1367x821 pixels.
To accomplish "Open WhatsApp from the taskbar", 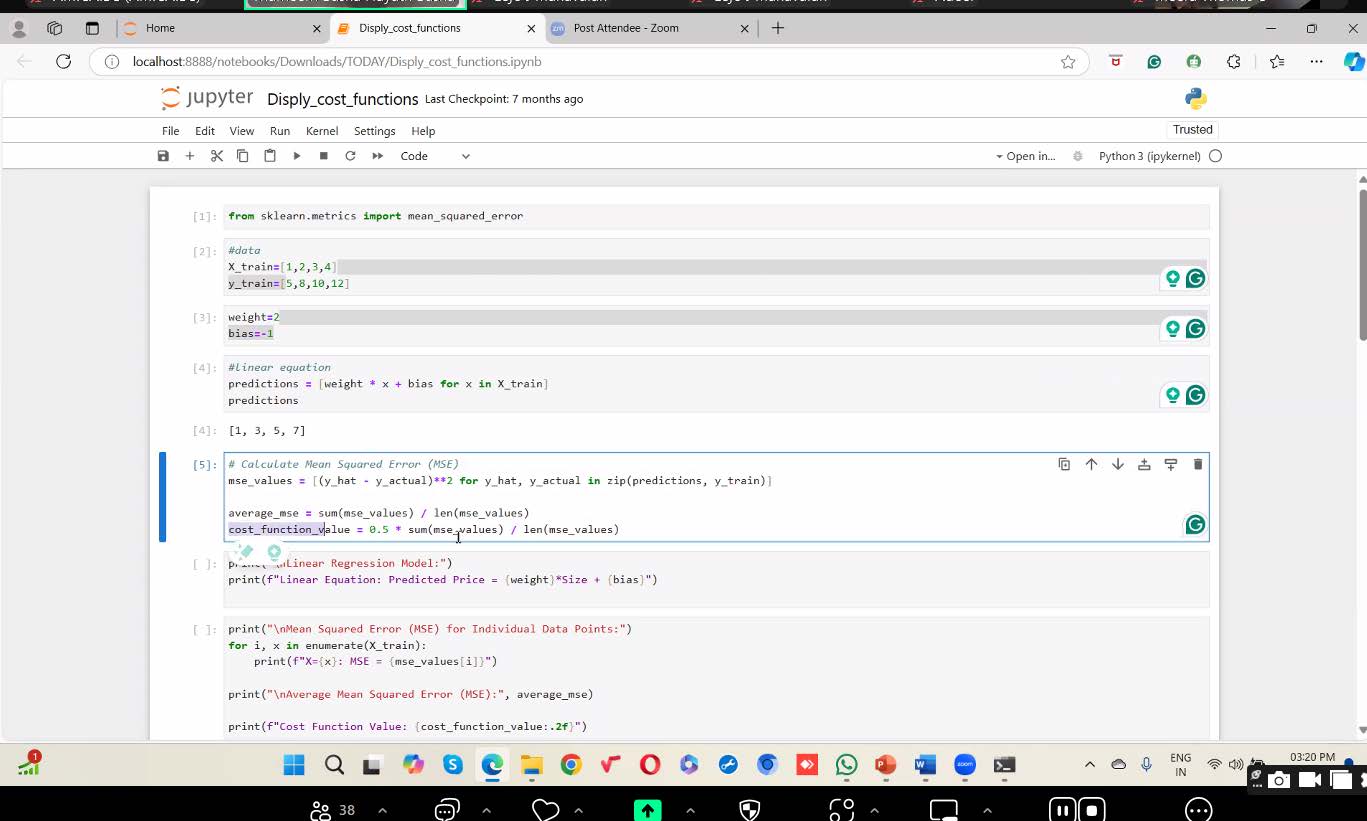I will point(847,765).
